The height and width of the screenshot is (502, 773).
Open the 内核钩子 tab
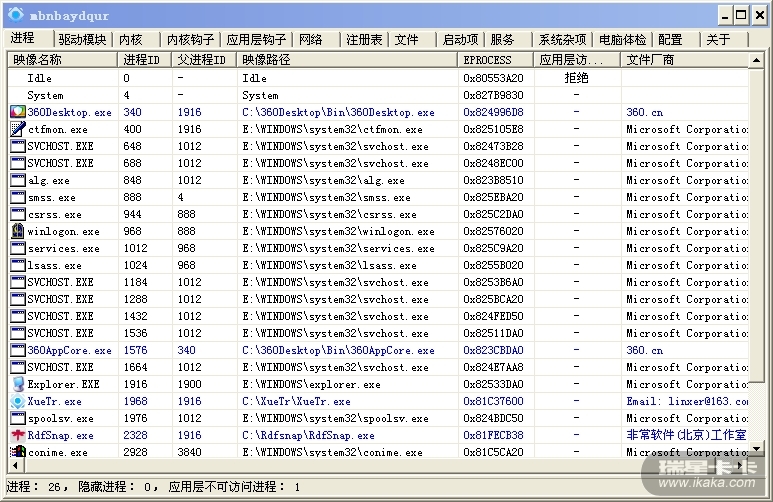190,39
